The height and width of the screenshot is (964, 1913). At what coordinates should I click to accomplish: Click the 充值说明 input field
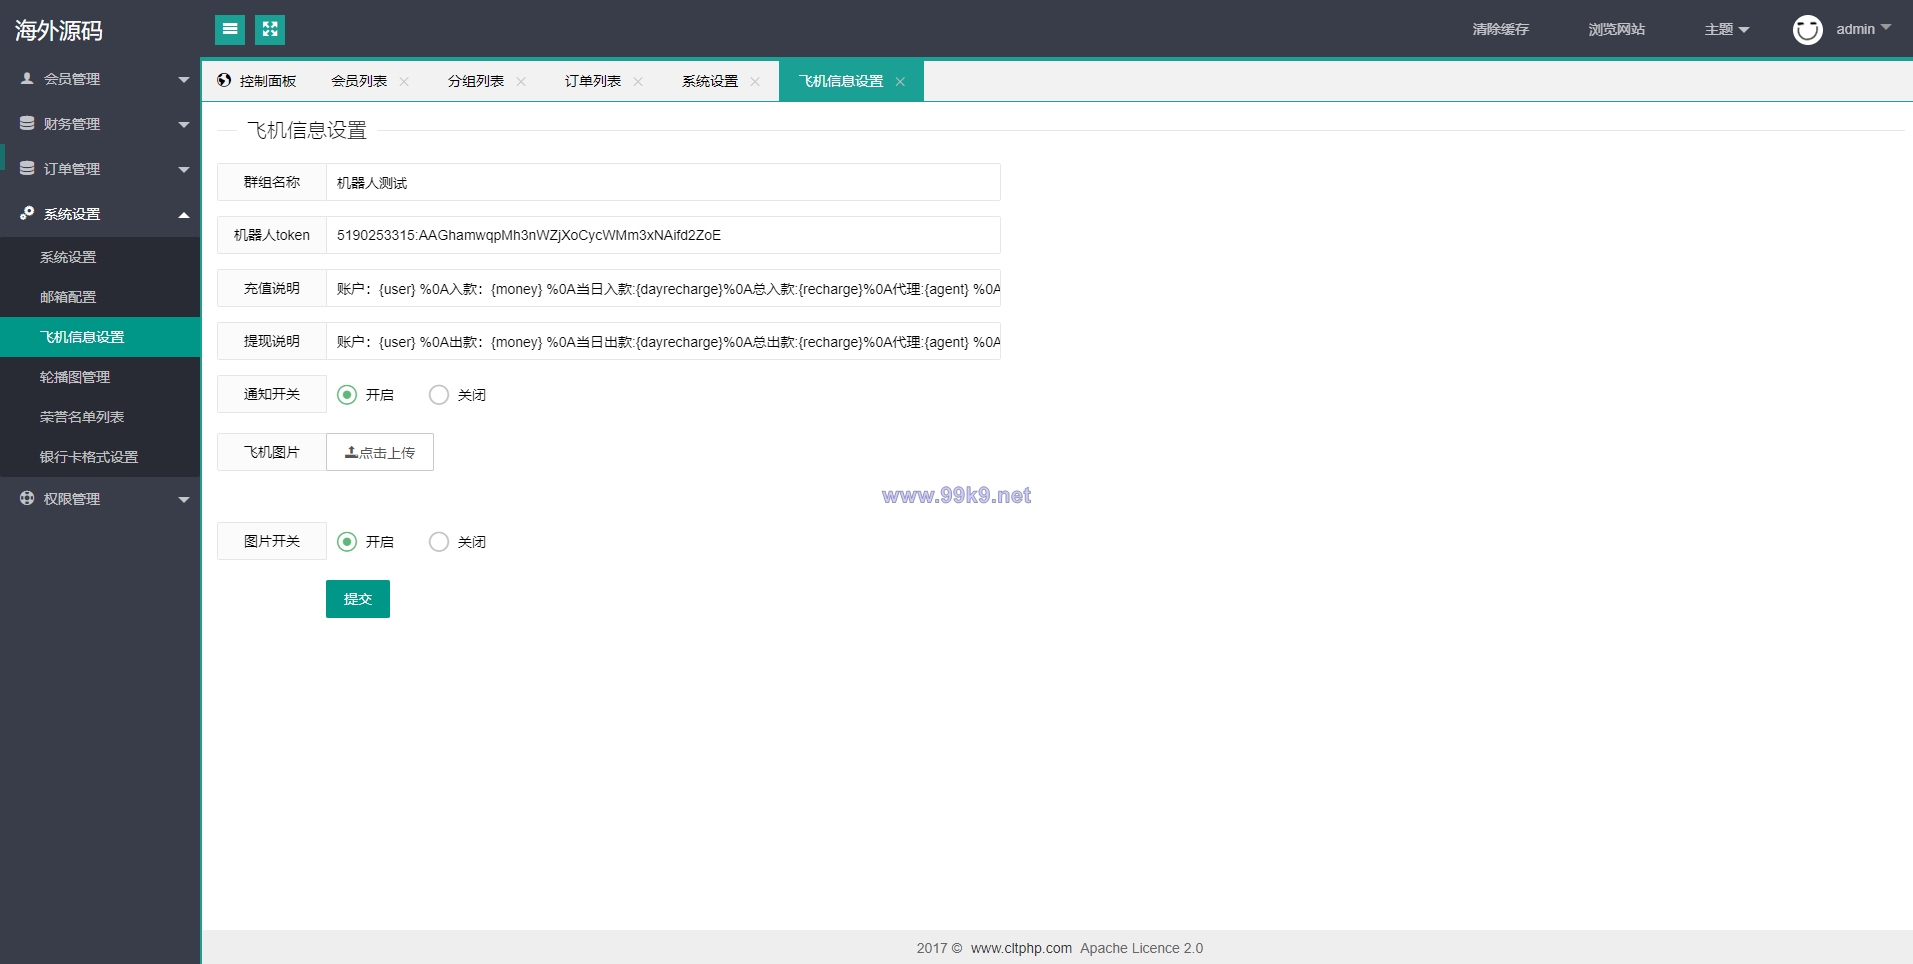coord(663,288)
